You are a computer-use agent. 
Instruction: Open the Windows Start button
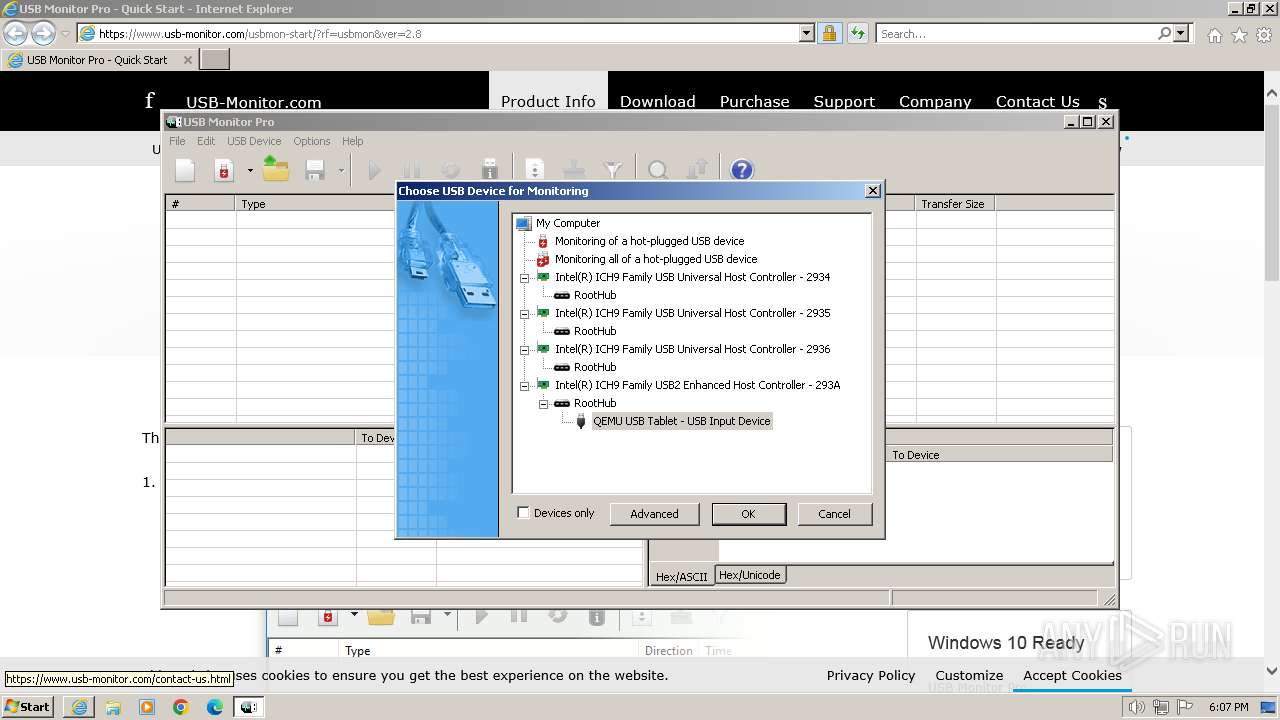27,706
